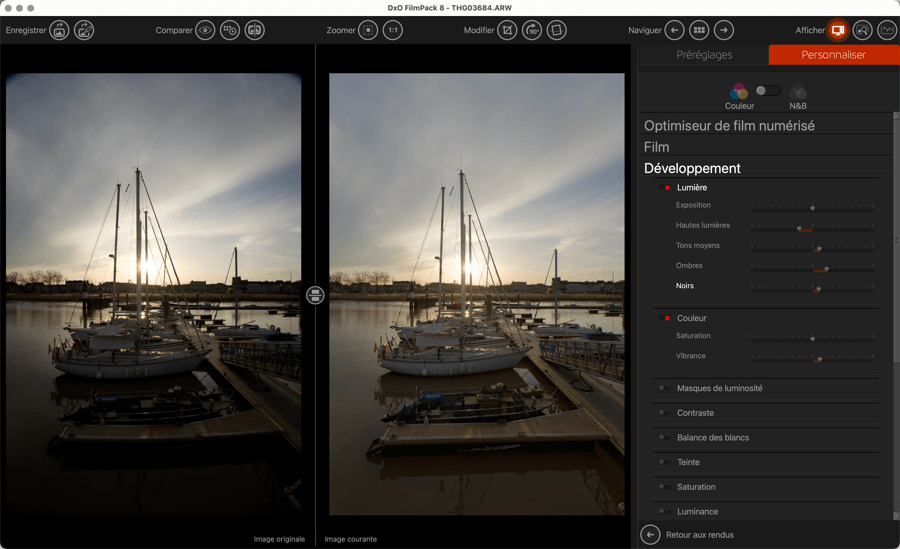This screenshot has height=549, width=900.
Task: Disable the Lumière section toggle
Action: [666, 188]
